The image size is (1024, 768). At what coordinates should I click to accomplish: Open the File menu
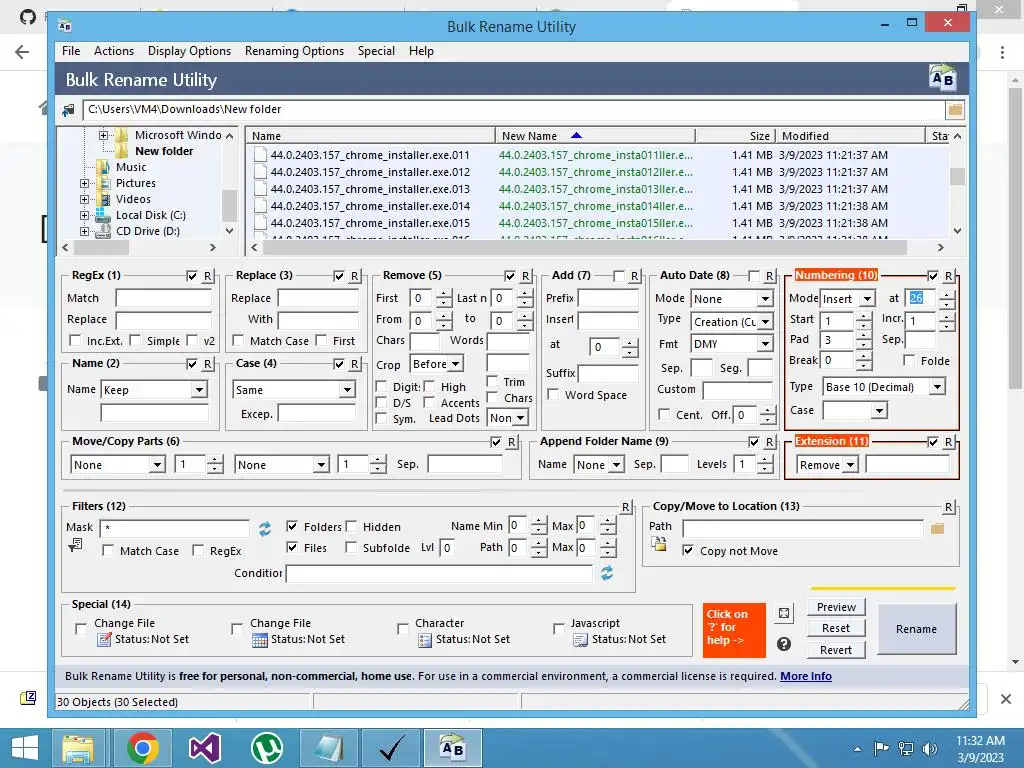71,51
